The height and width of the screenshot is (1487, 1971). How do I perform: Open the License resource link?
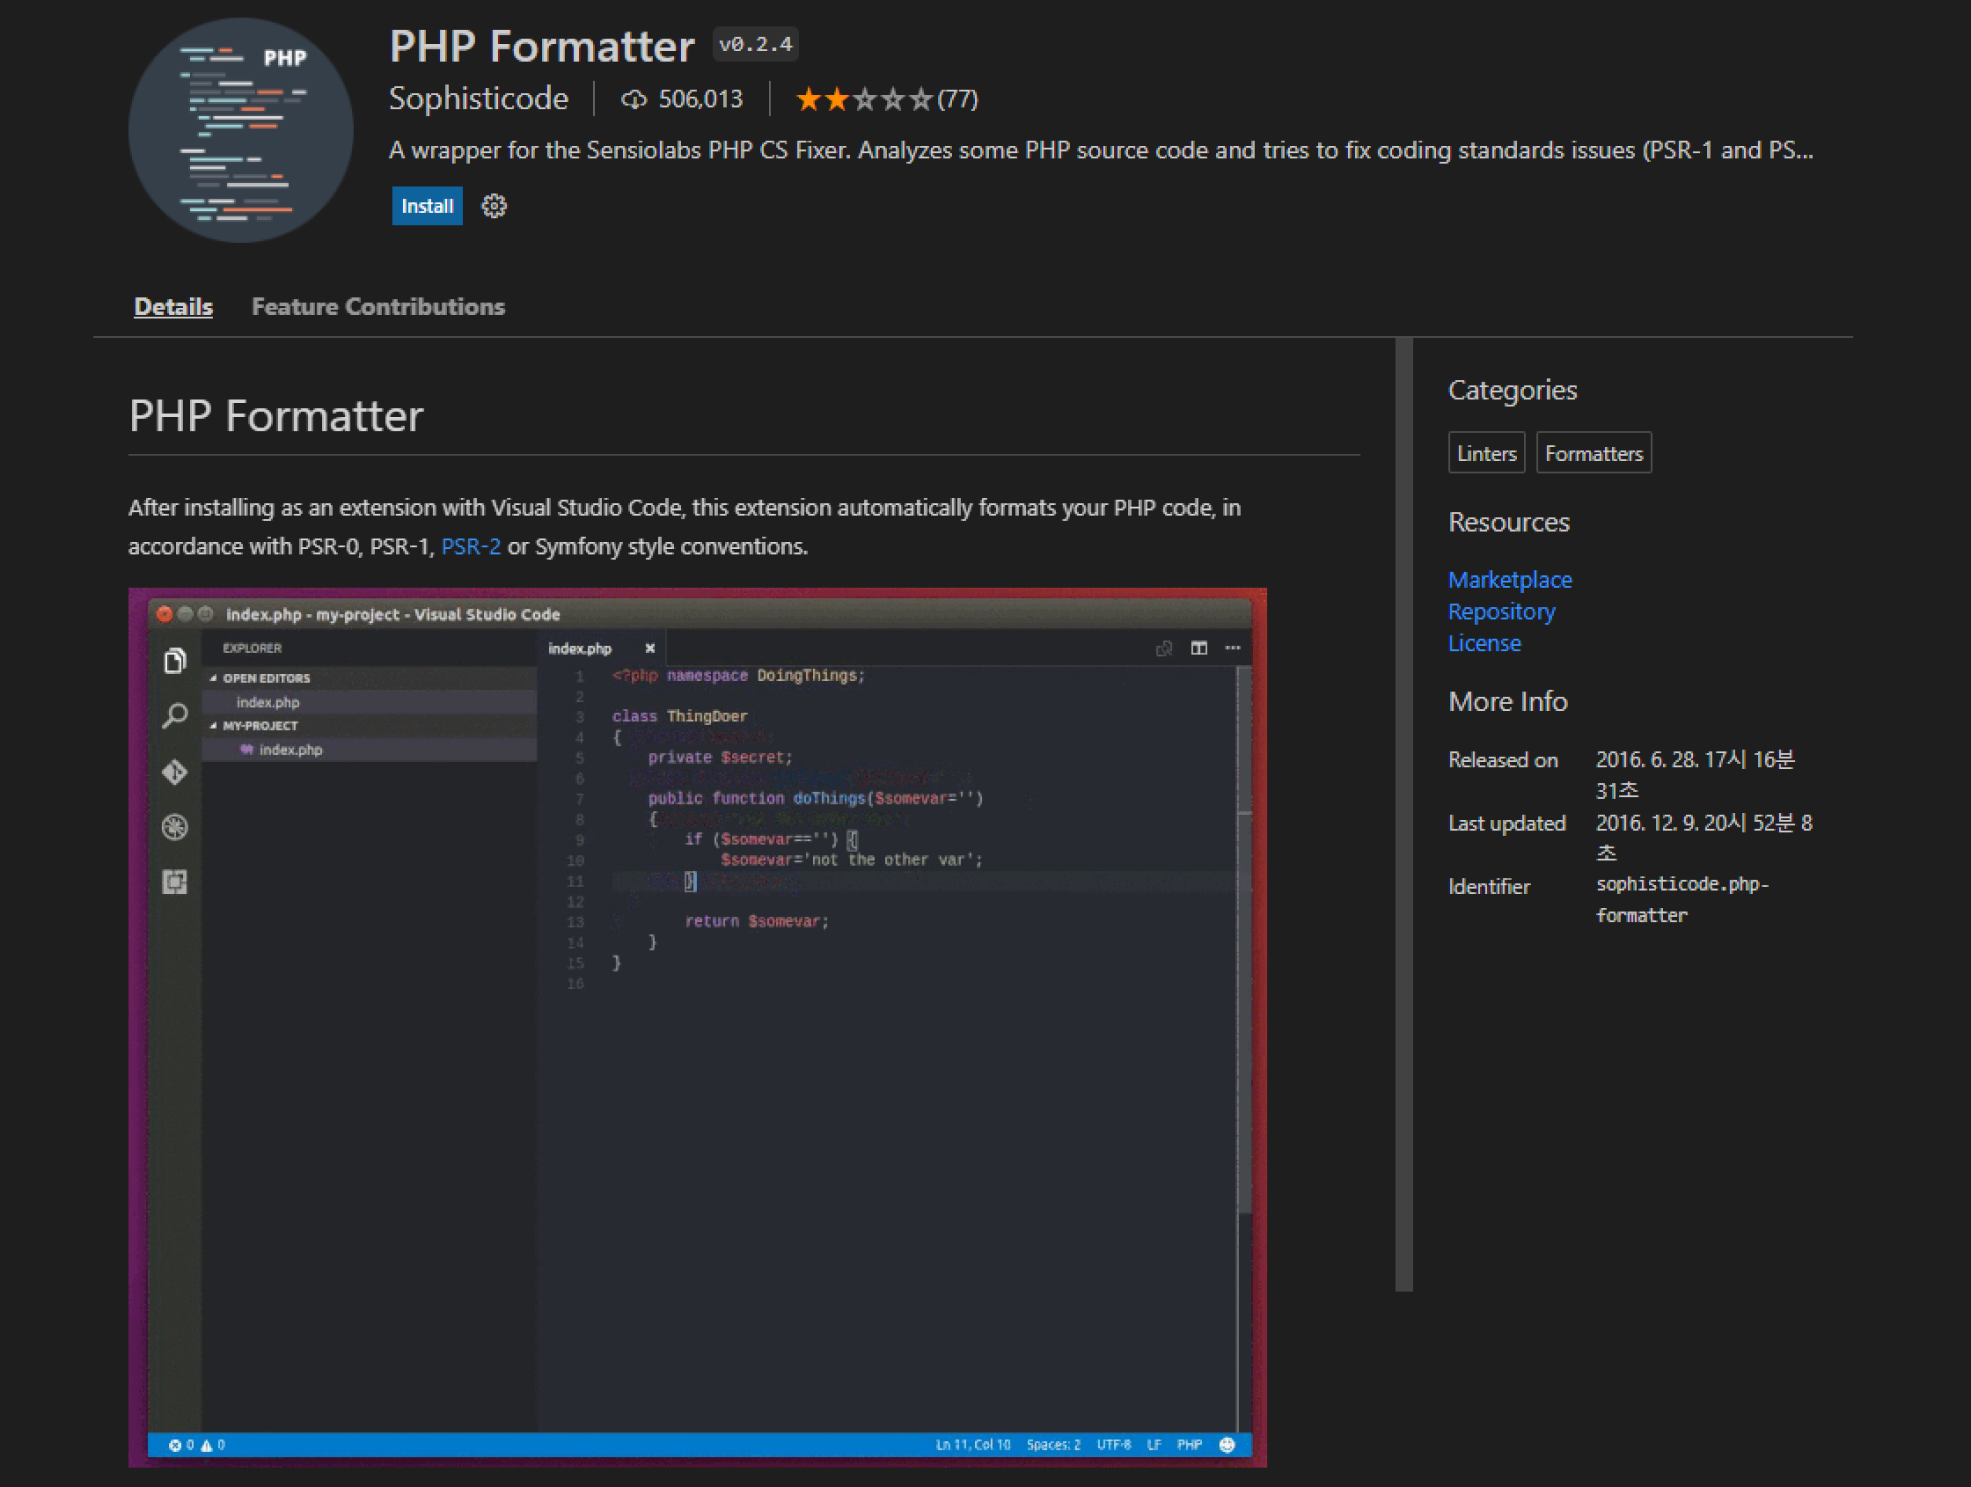[1484, 643]
